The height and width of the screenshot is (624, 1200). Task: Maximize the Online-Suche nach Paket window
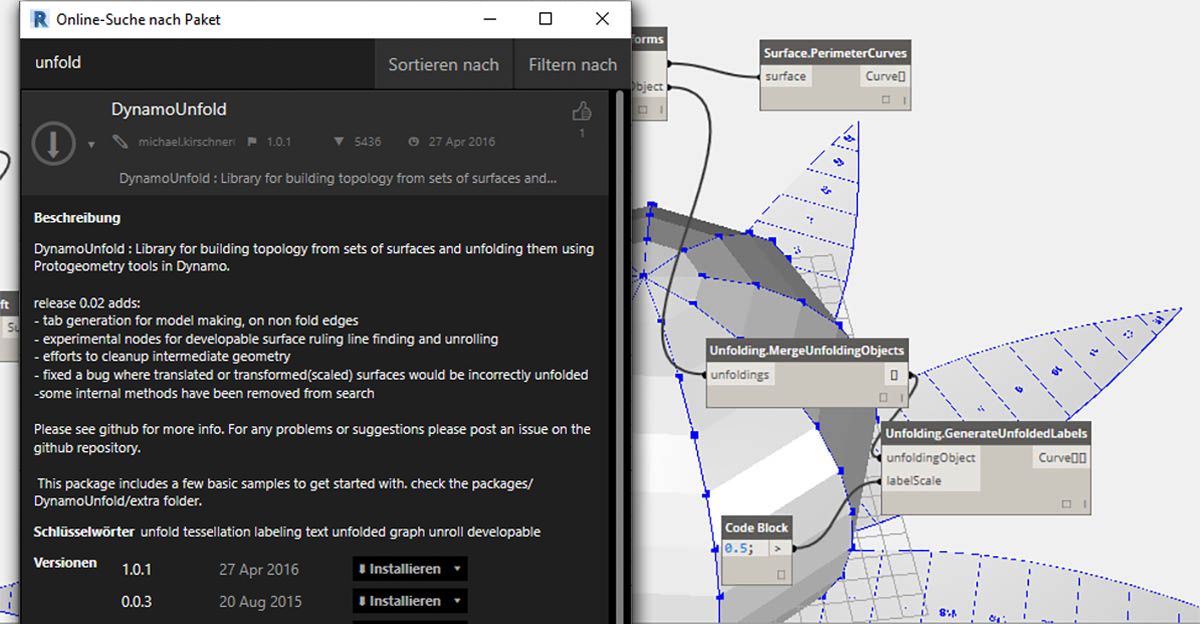pos(545,19)
